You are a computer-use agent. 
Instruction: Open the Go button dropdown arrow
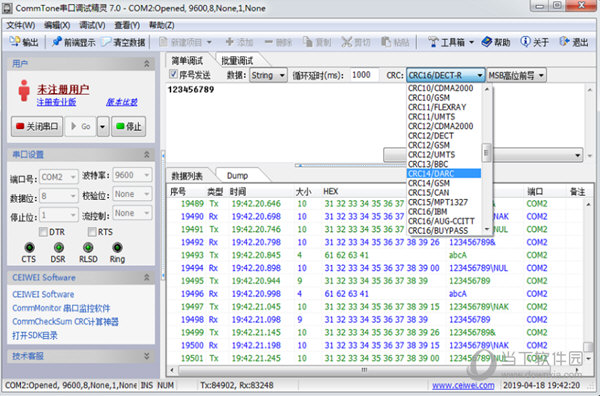pos(103,126)
